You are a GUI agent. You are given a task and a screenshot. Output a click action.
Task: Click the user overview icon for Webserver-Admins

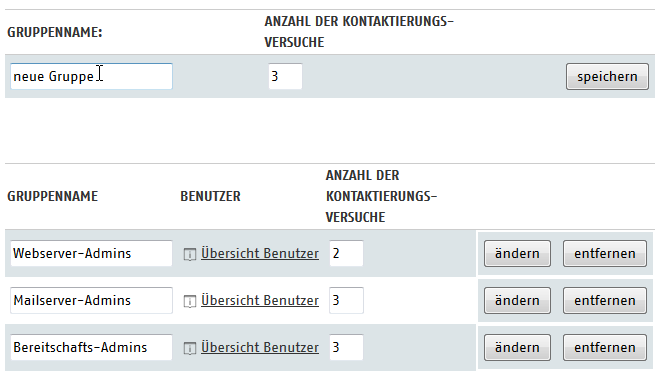coord(190,254)
